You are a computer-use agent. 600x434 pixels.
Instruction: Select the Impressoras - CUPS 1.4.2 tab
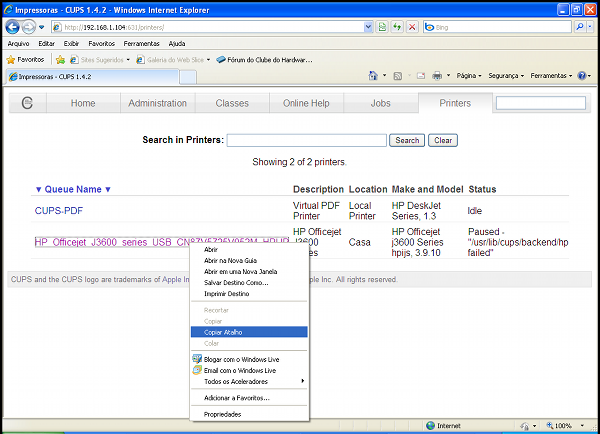coord(92,77)
